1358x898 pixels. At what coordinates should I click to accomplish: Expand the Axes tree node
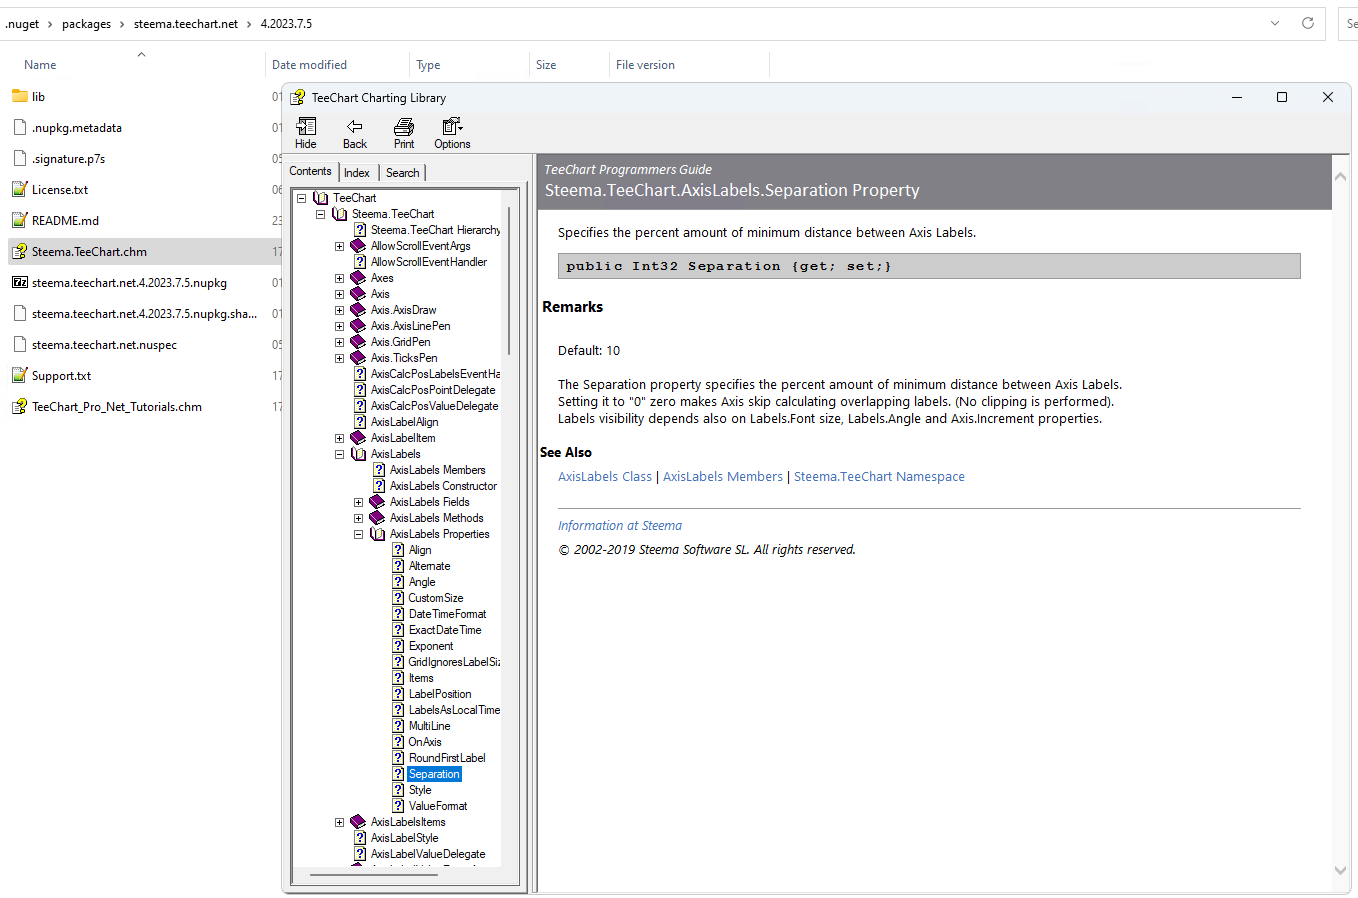(x=339, y=278)
